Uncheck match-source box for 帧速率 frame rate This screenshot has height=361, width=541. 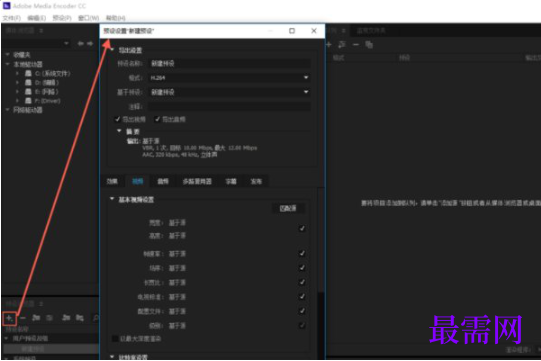[x=302, y=253]
